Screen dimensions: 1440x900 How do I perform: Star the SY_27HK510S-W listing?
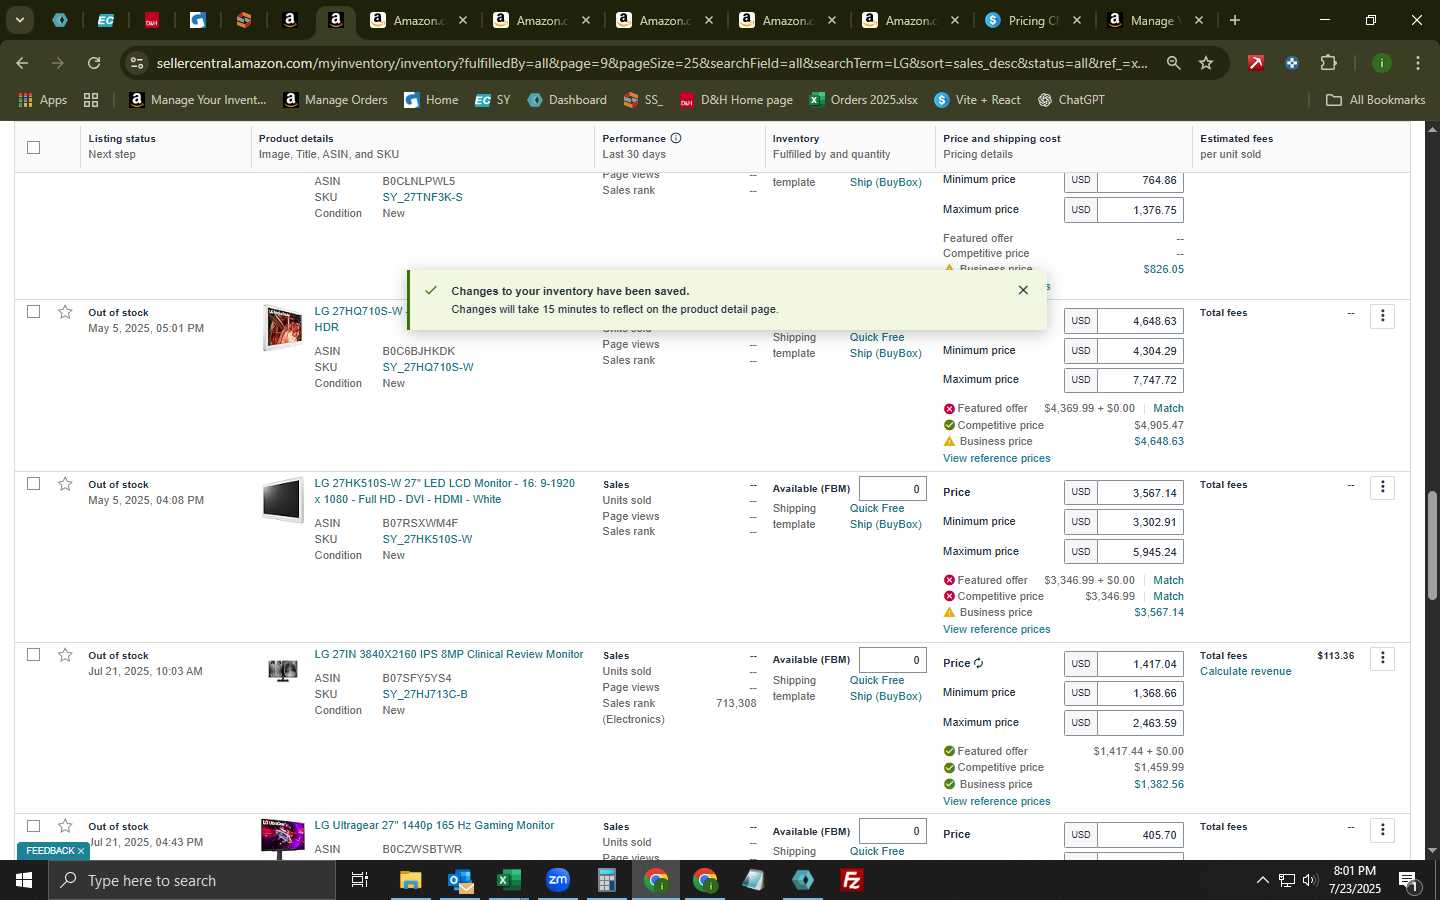tap(65, 484)
